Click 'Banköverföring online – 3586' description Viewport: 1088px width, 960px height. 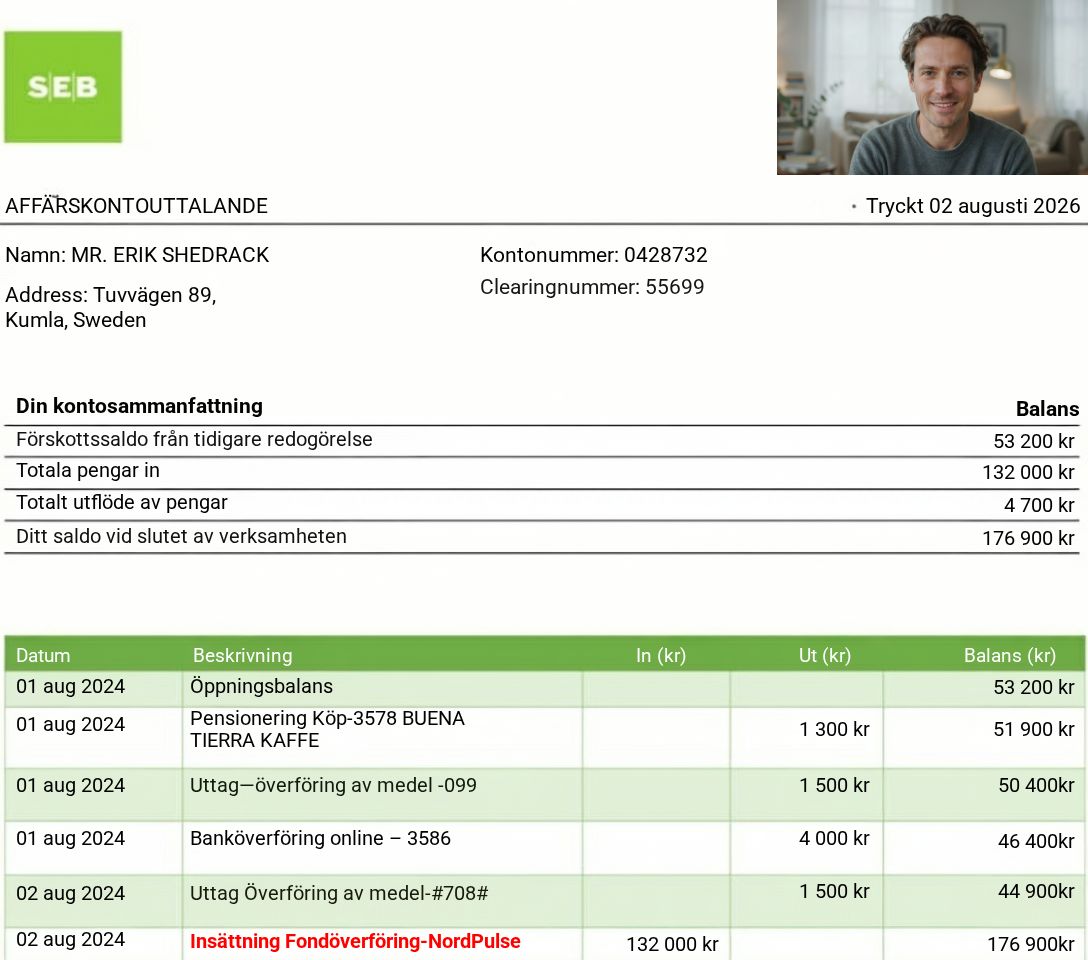pos(321,839)
